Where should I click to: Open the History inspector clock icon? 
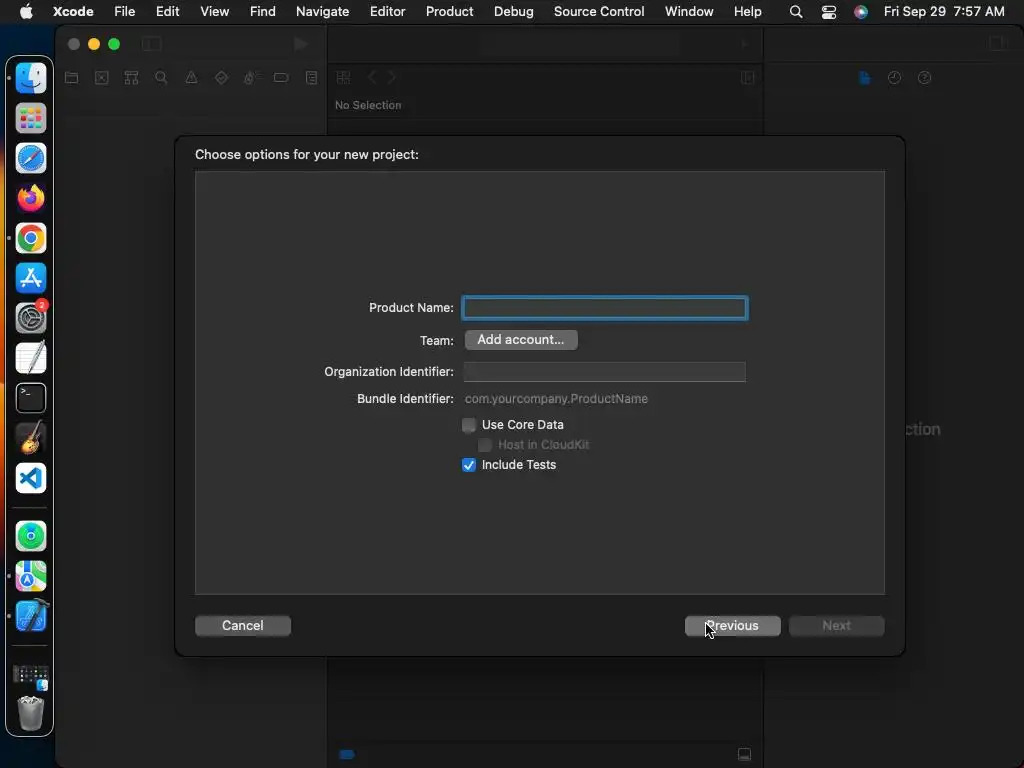point(894,78)
